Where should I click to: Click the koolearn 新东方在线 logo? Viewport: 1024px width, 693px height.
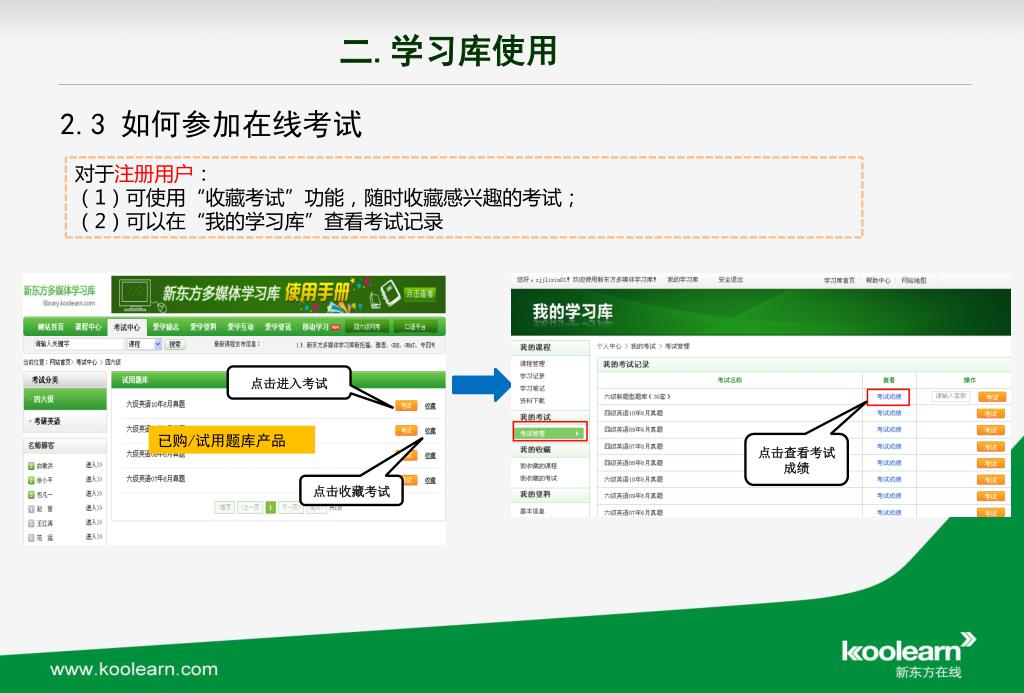click(x=908, y=656)
